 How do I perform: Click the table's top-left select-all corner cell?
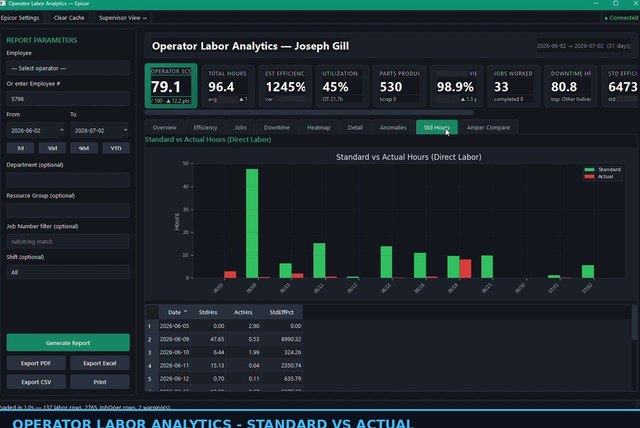tap(152, 312)
